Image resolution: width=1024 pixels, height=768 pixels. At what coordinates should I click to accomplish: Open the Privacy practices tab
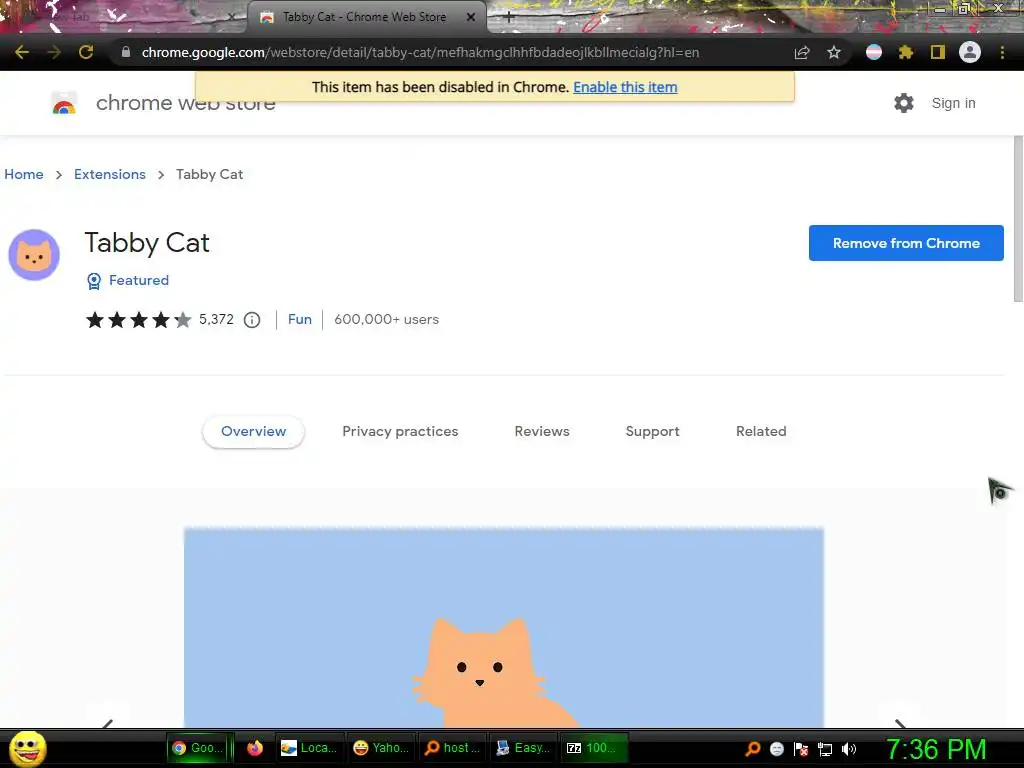pyautogui.click(x=400, y=432)
